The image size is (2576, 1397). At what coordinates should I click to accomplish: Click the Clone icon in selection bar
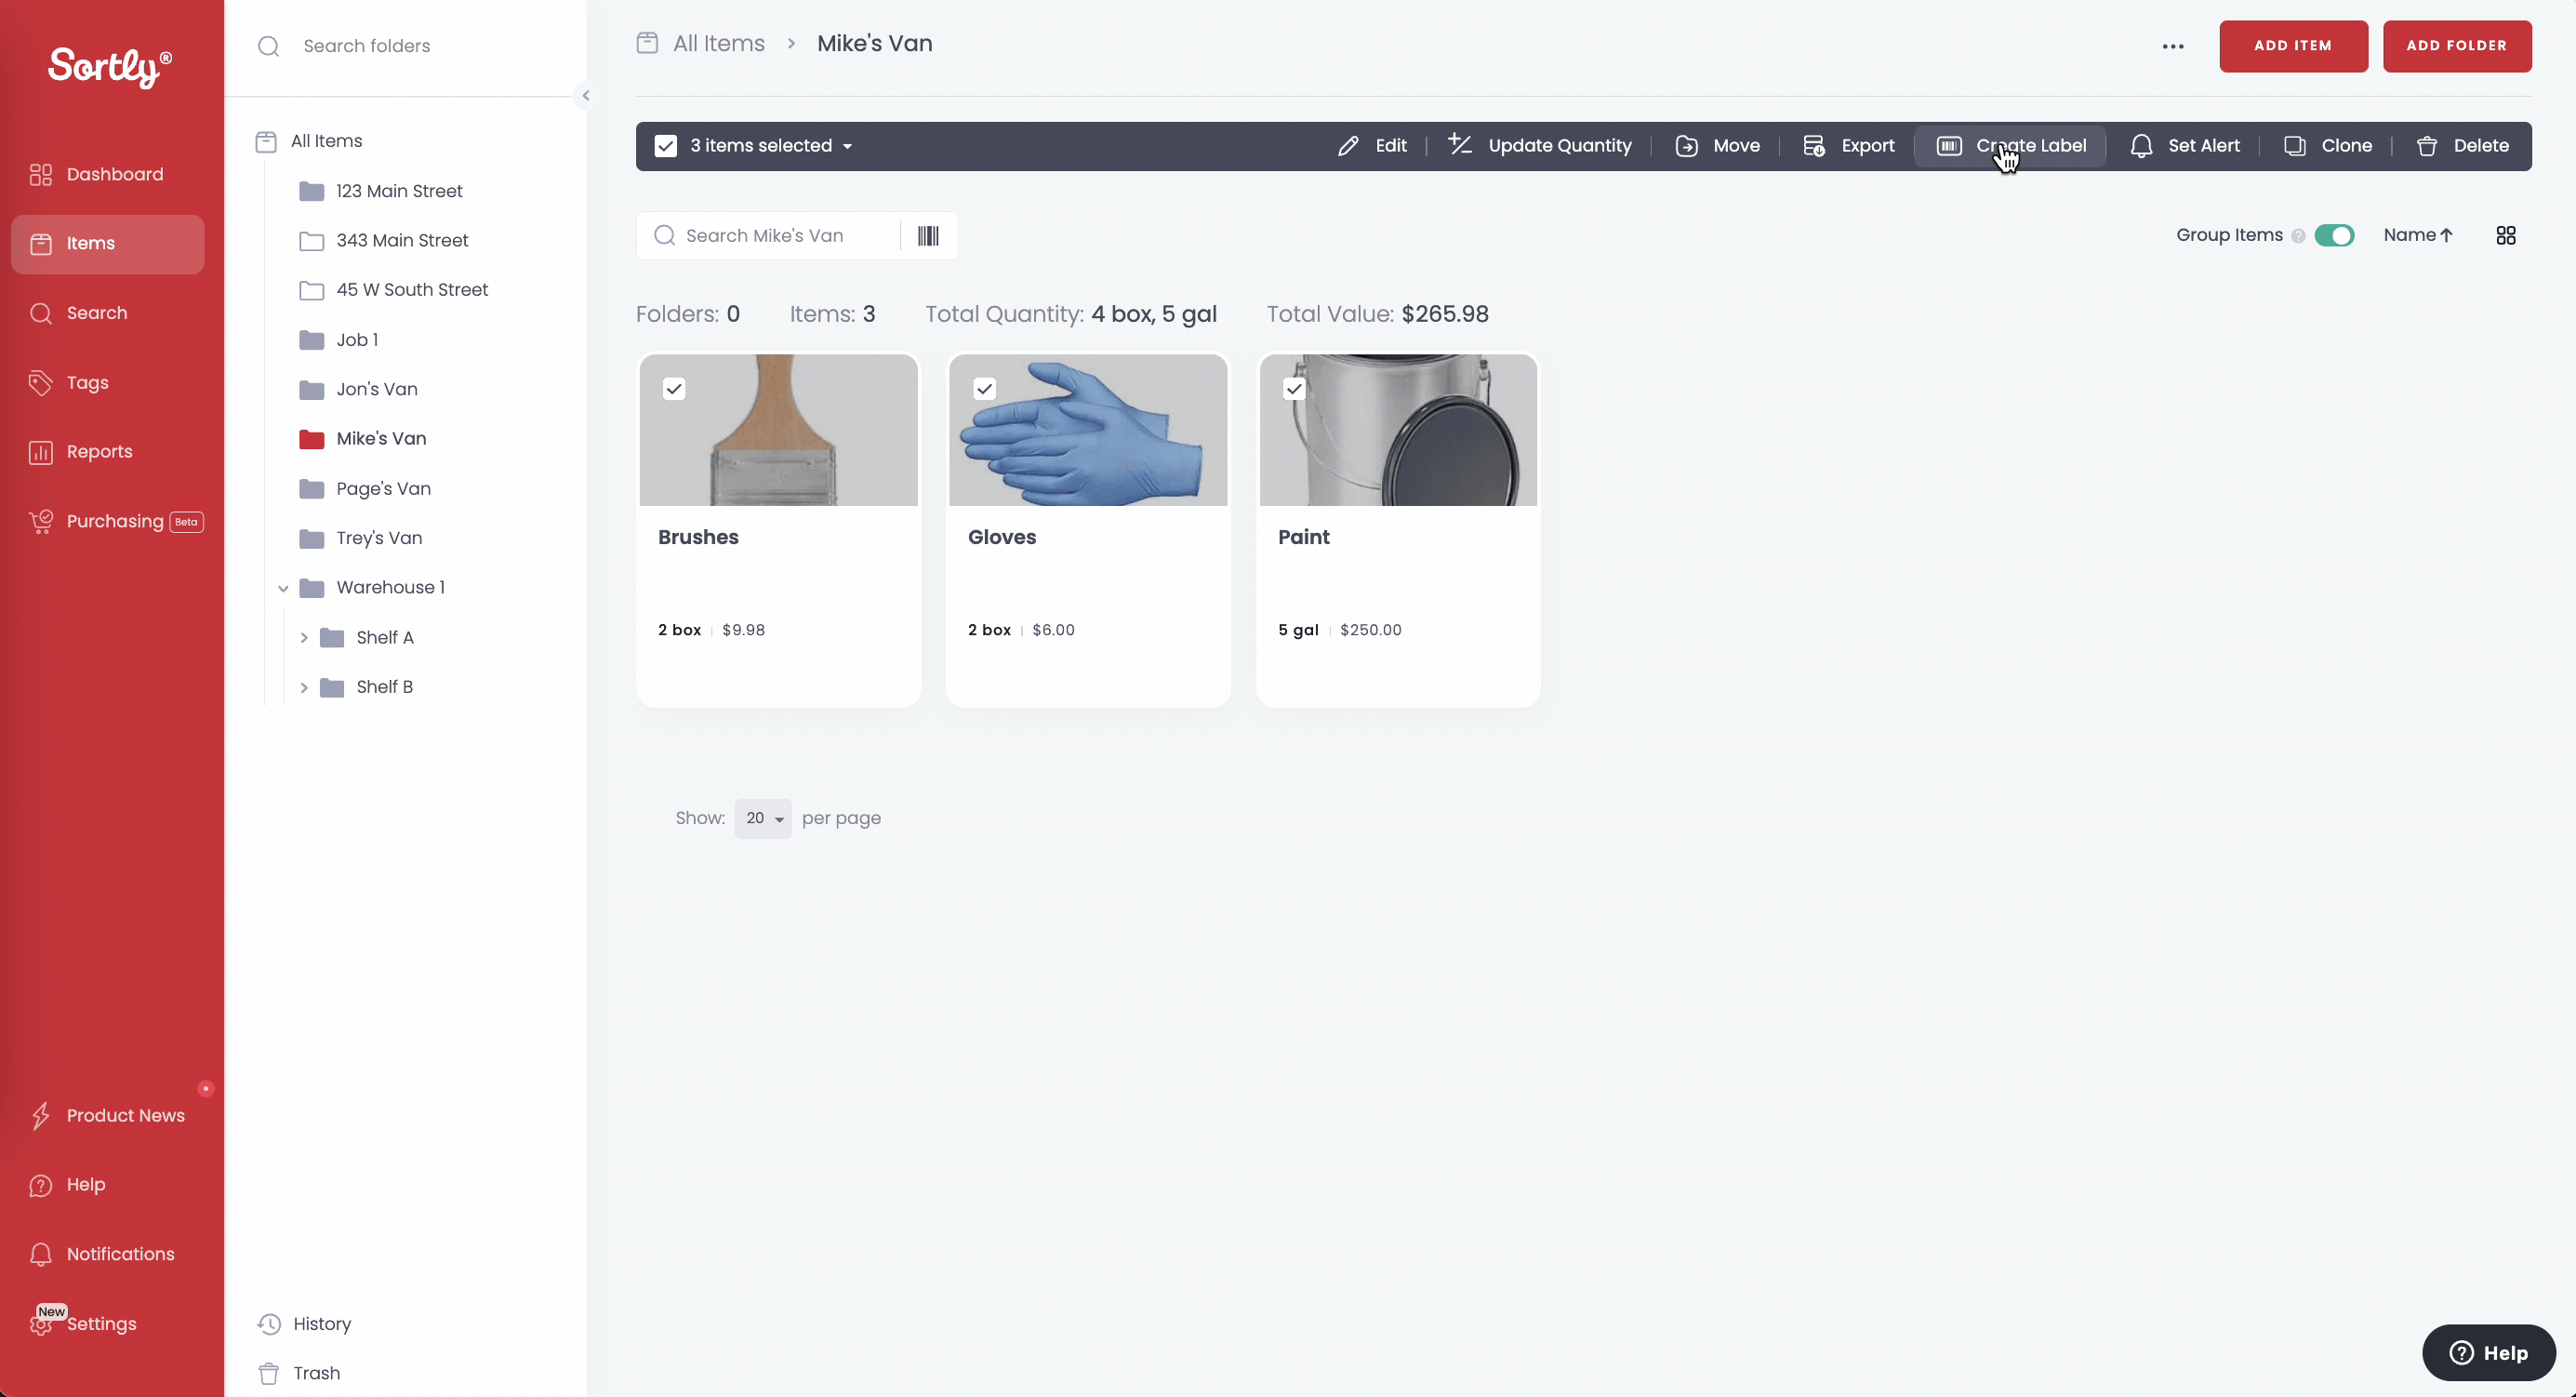pos(2294,146)
